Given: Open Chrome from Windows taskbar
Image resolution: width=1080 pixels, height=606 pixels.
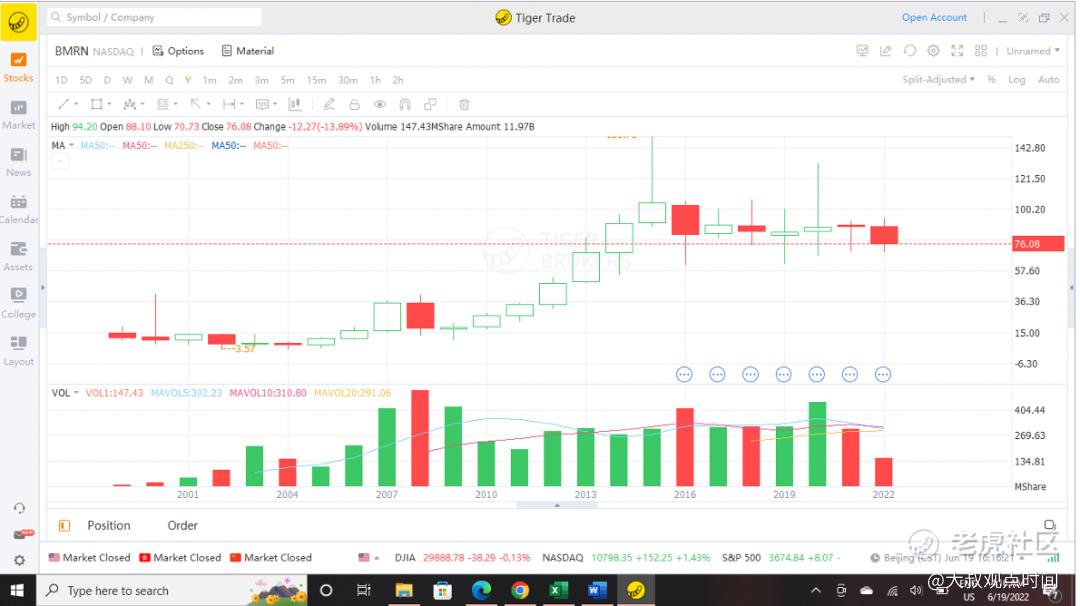Looking at the screenshot, I should 519,590.
